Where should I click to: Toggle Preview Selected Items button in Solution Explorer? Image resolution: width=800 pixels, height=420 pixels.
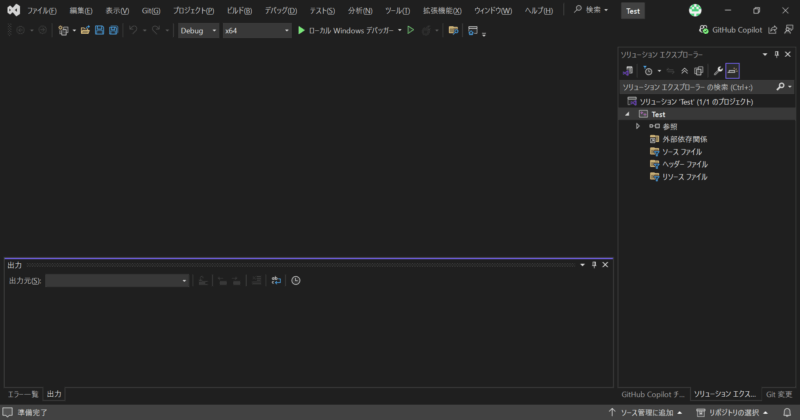[x=733, y=71]
